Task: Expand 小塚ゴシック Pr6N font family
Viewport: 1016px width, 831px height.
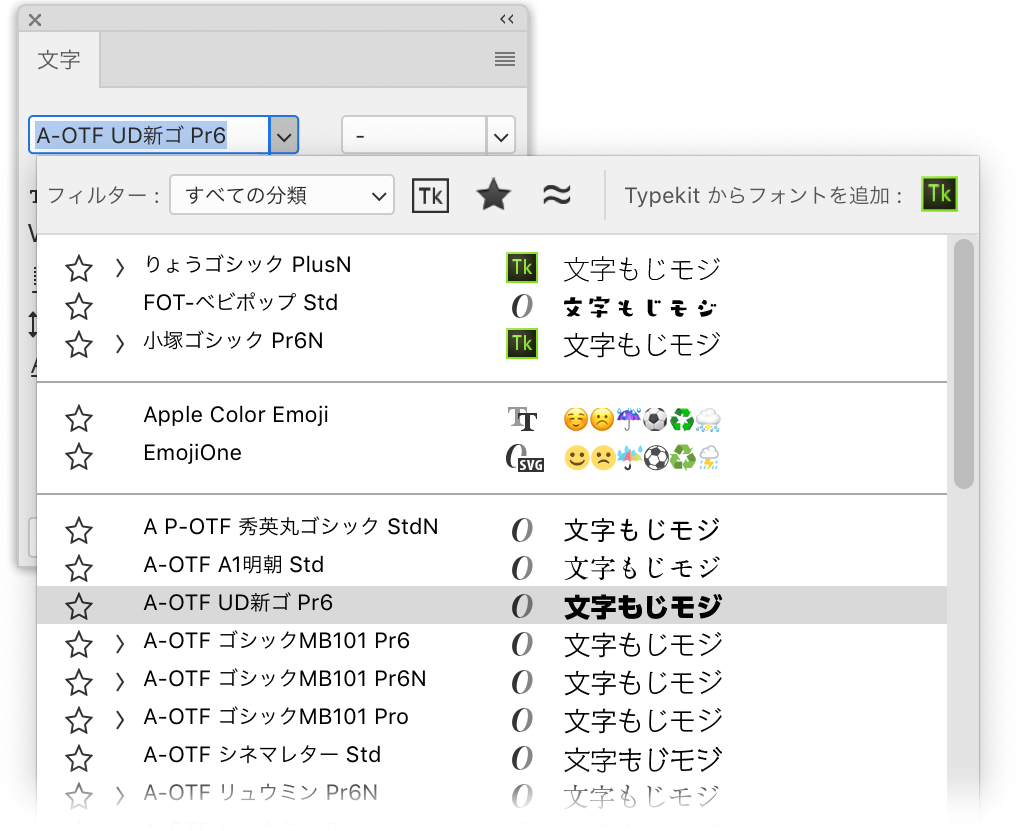Action: click(x=119, y=344)
